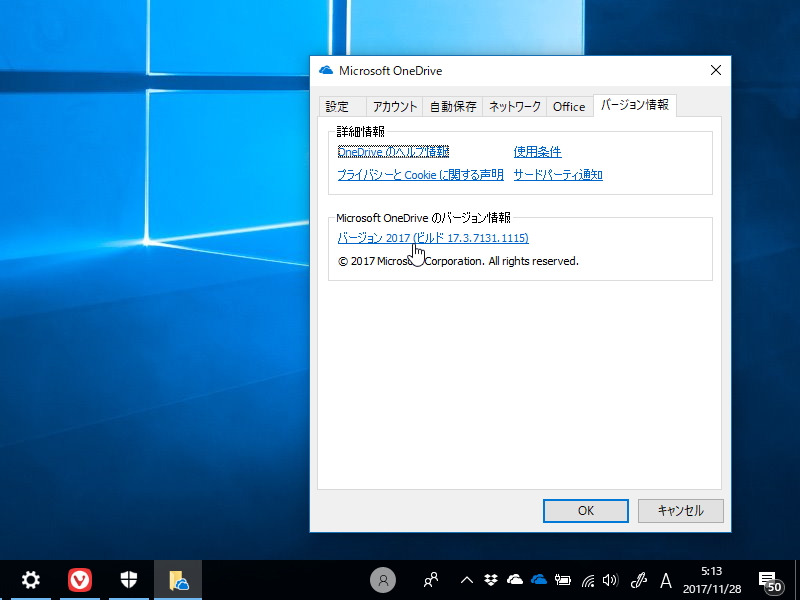This screenshot has width=800, height=600.
Task: Open Windows Defender shield icon
Action: tap(129, 580)
